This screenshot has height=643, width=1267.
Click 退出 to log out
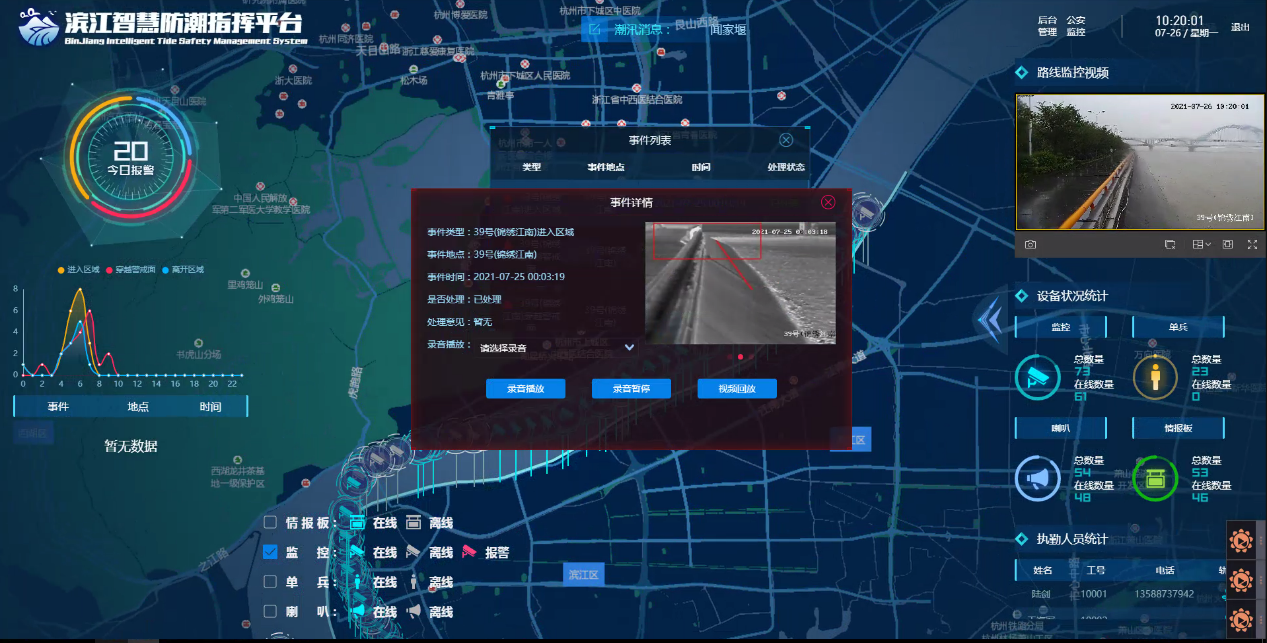pyautogui.click(x=1240, y=27)
